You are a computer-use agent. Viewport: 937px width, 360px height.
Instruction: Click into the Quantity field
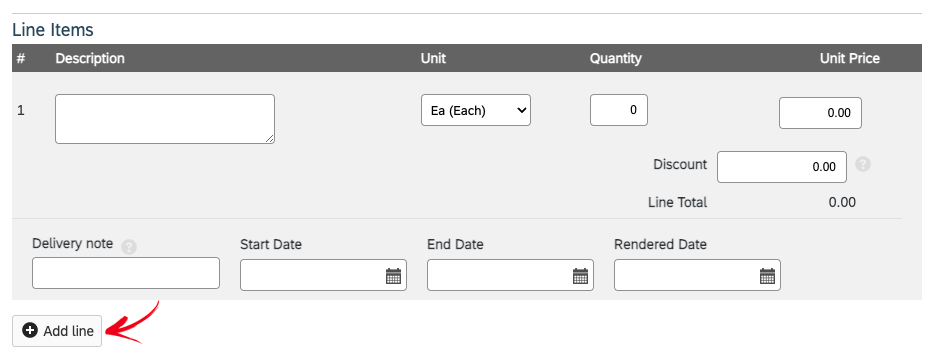click(618, 110)
